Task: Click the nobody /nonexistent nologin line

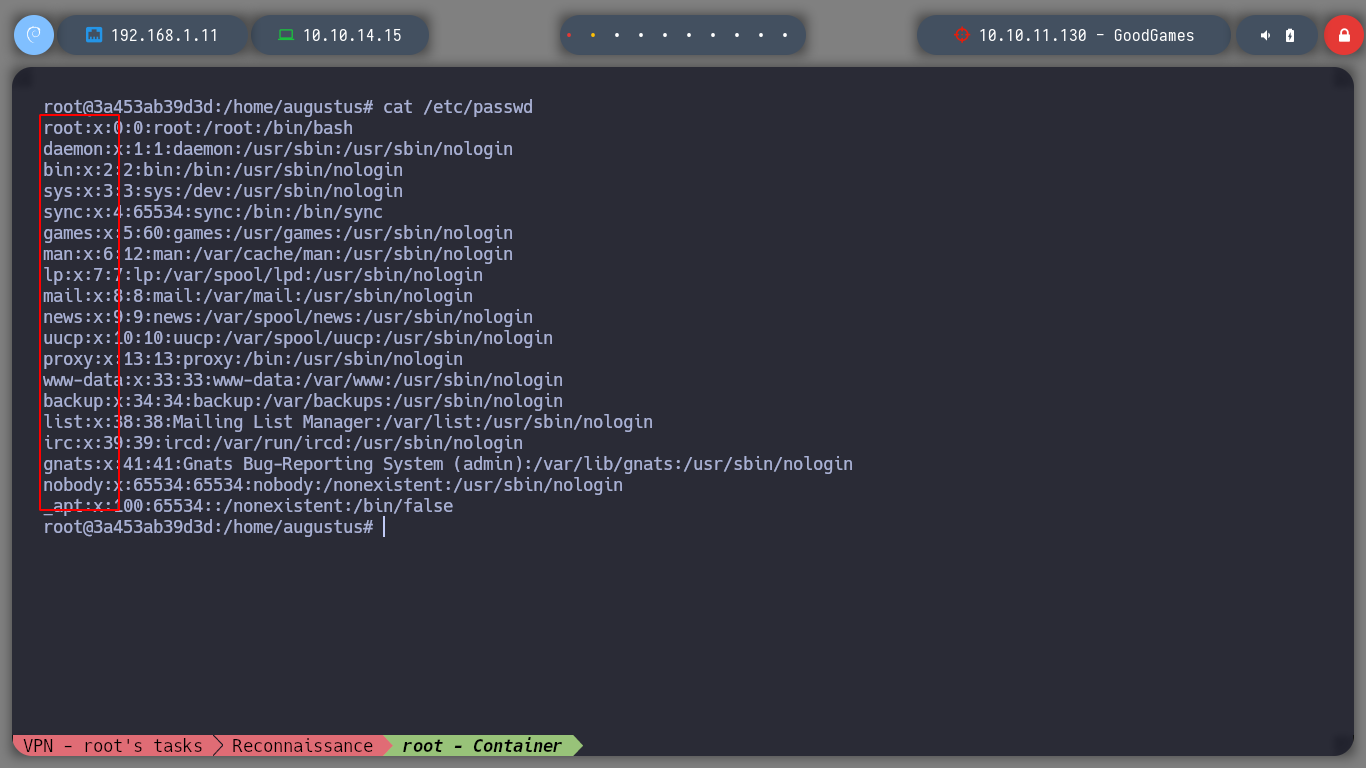Action: pyautogui.click(x=333, y=485)
